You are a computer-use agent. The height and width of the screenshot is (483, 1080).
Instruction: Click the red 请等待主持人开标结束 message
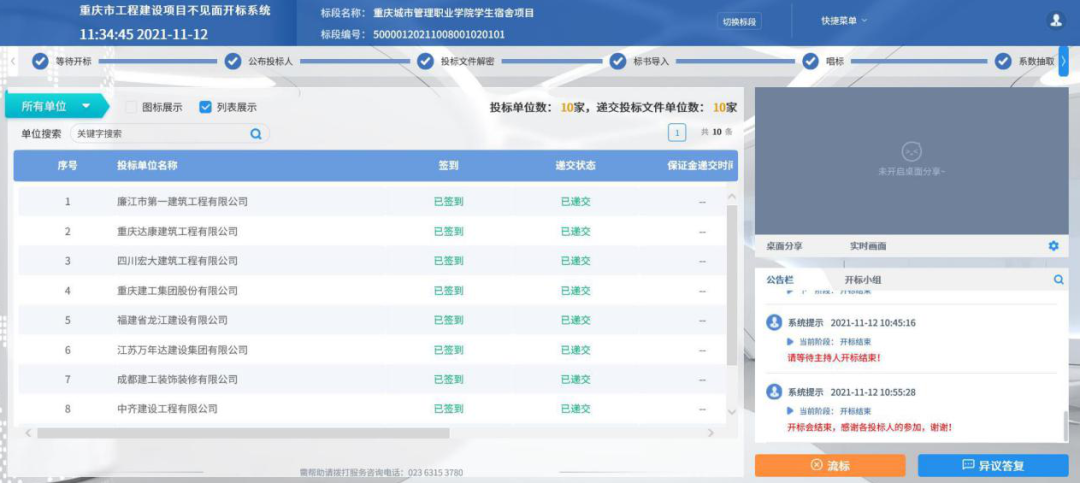coord(834,358)
